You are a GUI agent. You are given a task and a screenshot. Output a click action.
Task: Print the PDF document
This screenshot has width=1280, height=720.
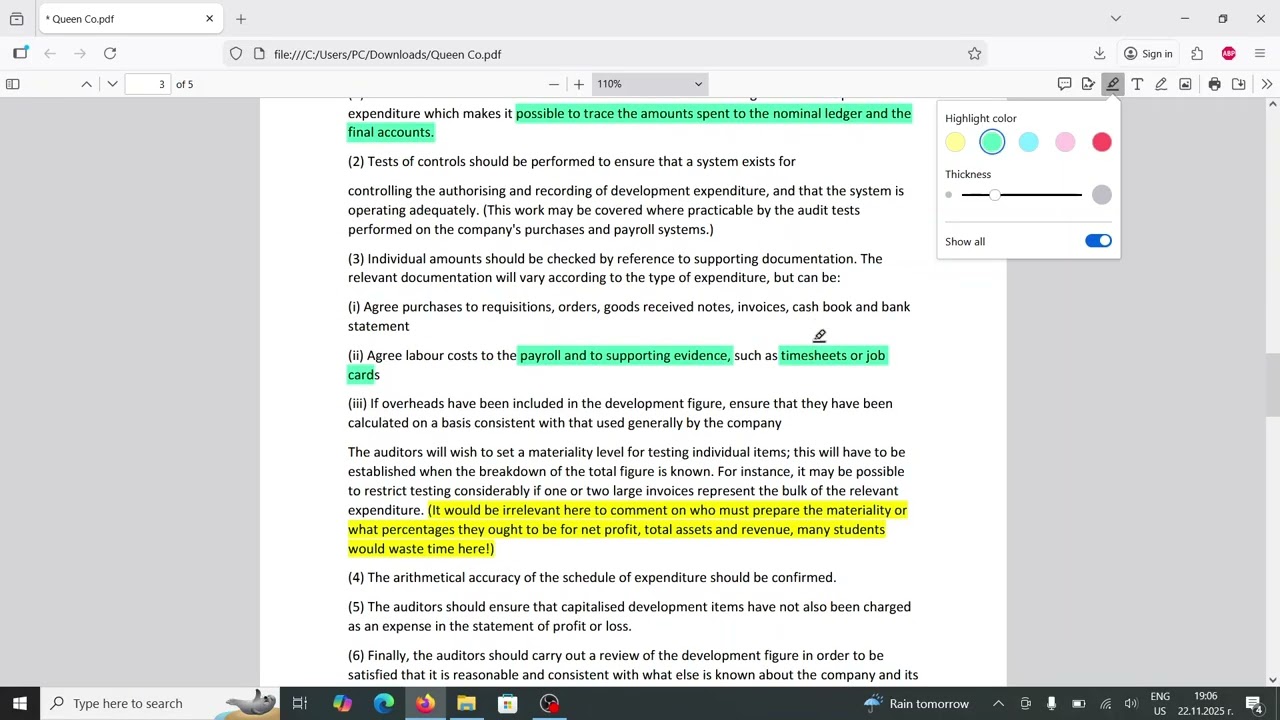point(1214,84)
